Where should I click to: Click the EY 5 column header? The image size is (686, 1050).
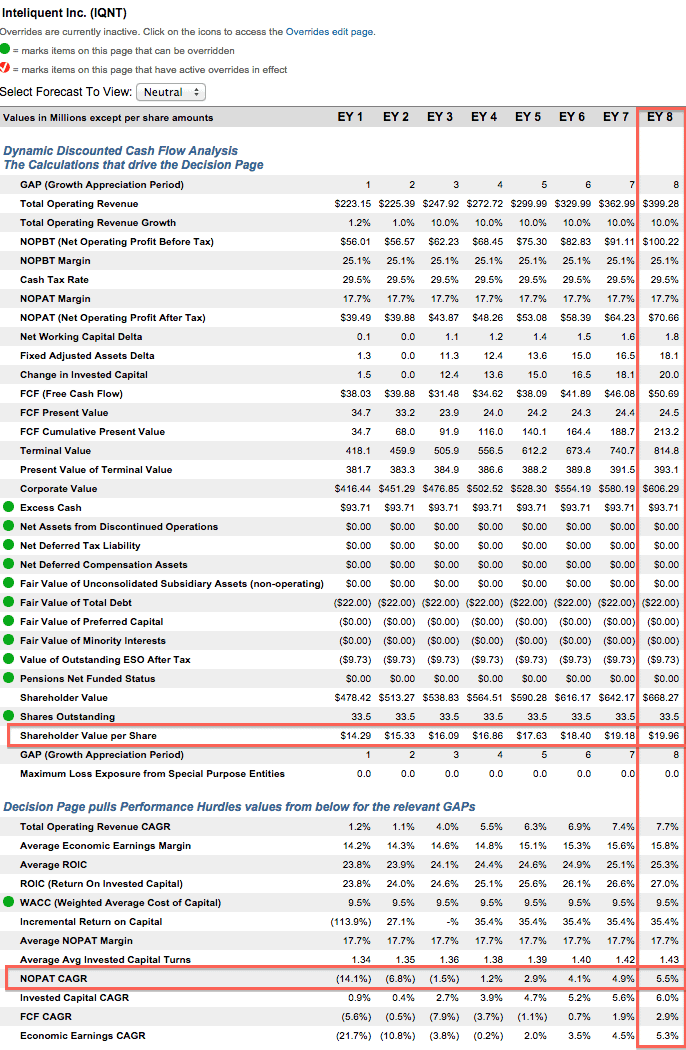pos(528,117)
